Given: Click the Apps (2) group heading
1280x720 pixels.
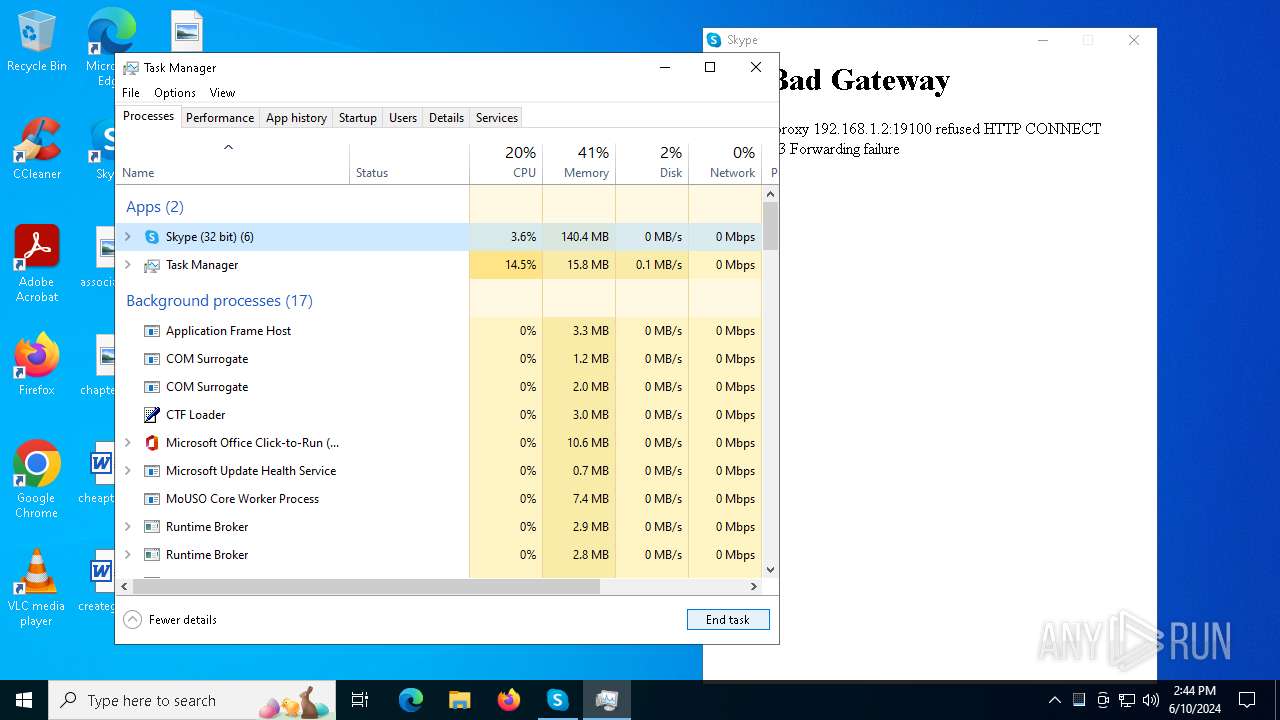Looking at the screenshot, I should [x=155, y=207].
